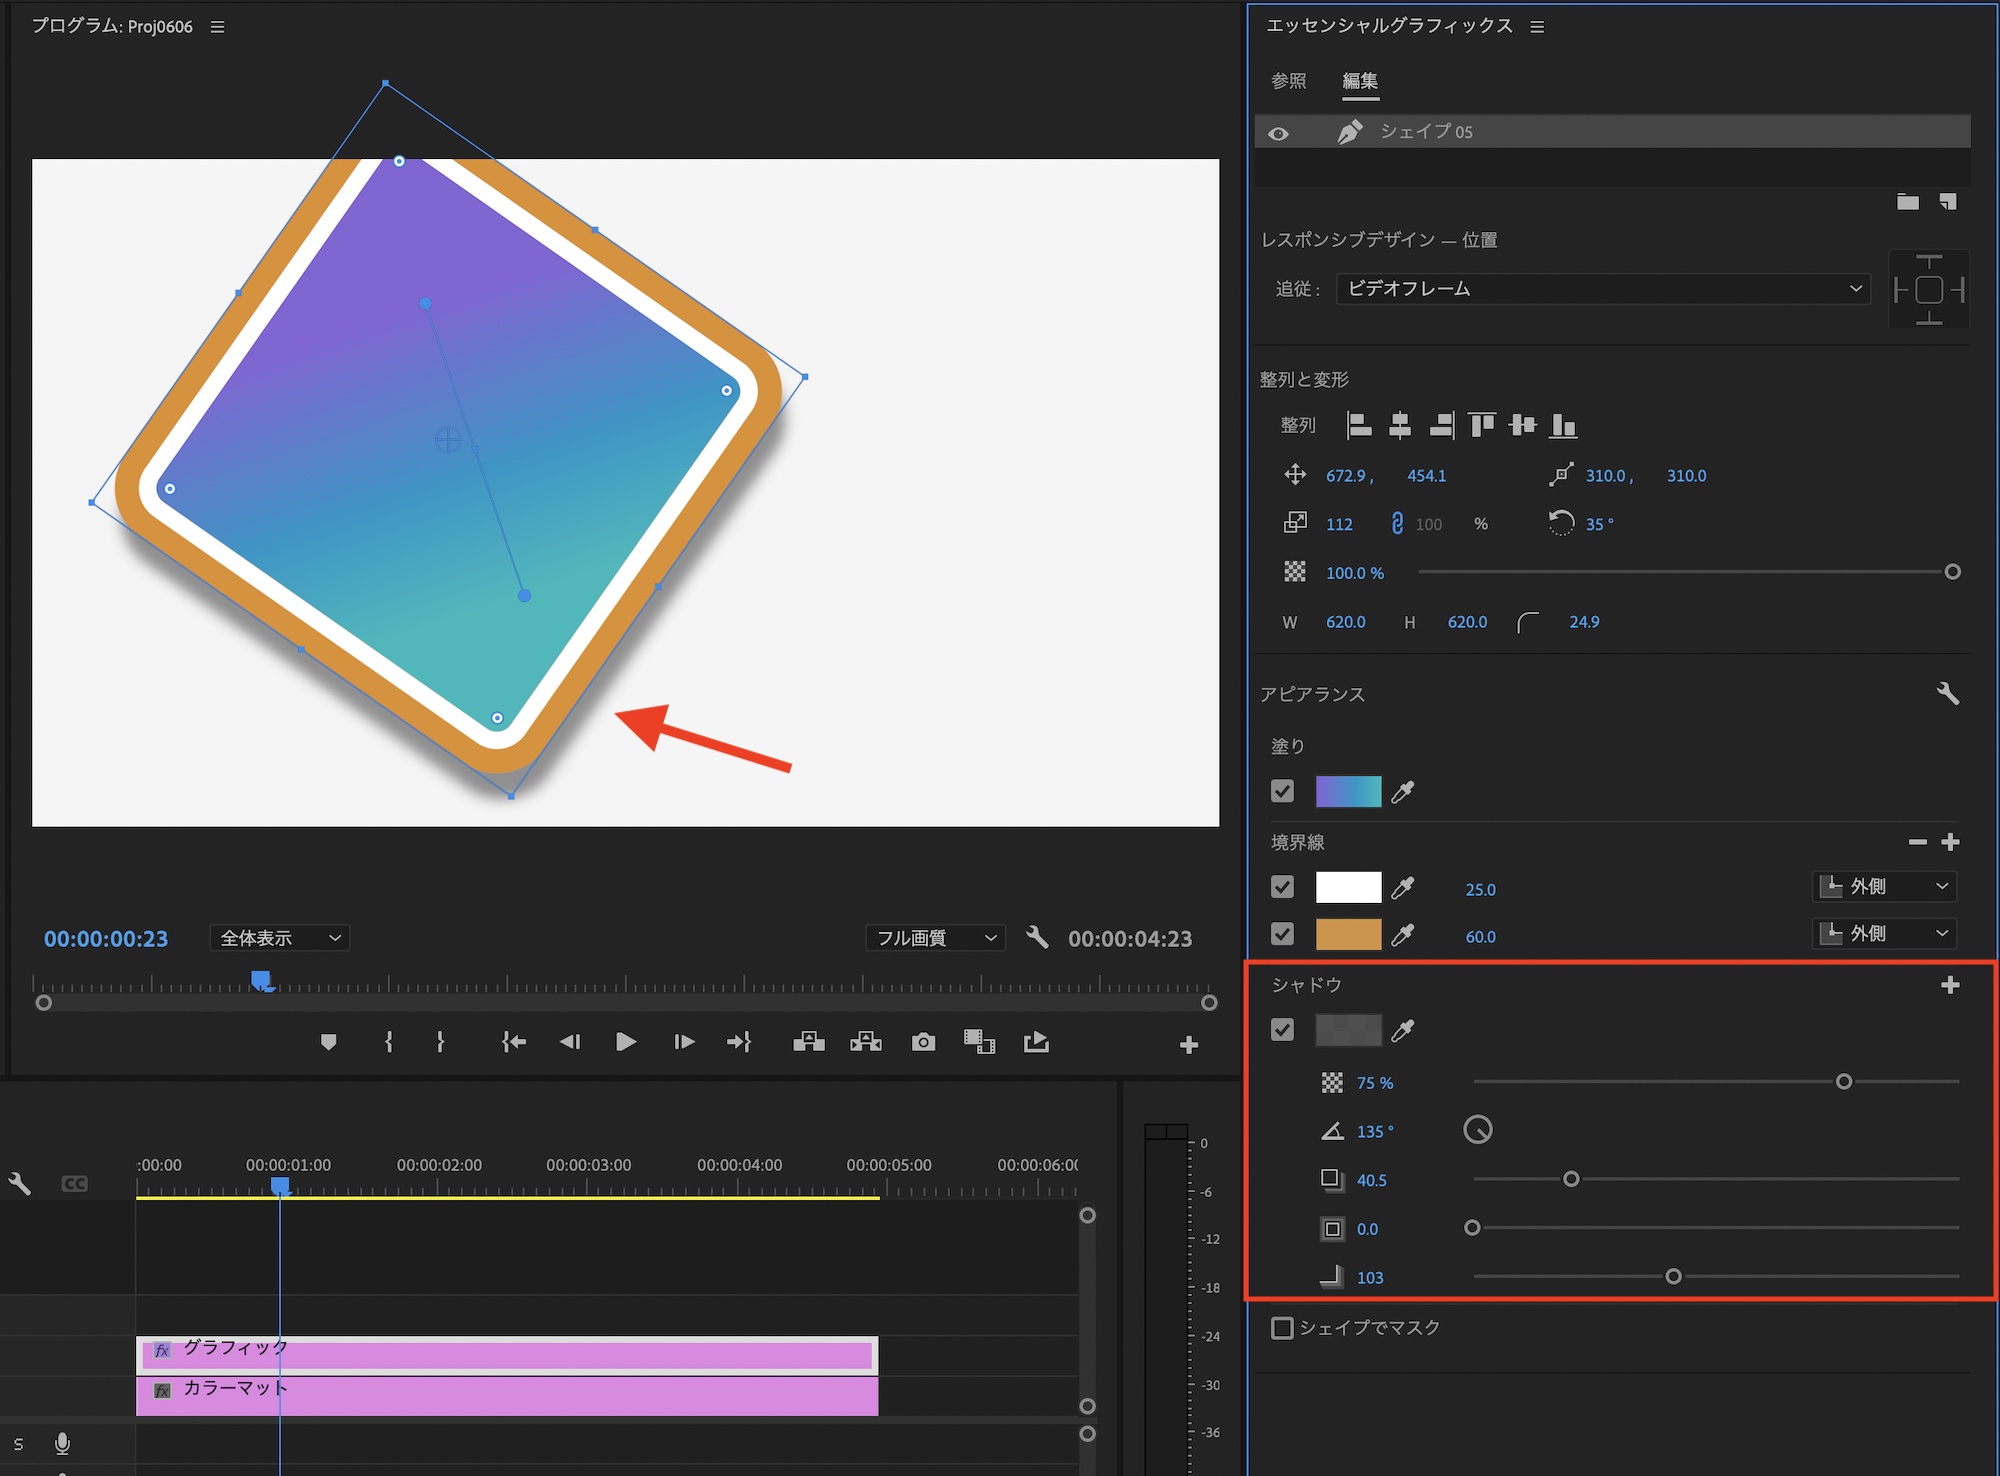Click the align bottom edges icon
The height and width of the screenshot is (1476, 2000).
pyautogui.click(x=1563, y=425)
